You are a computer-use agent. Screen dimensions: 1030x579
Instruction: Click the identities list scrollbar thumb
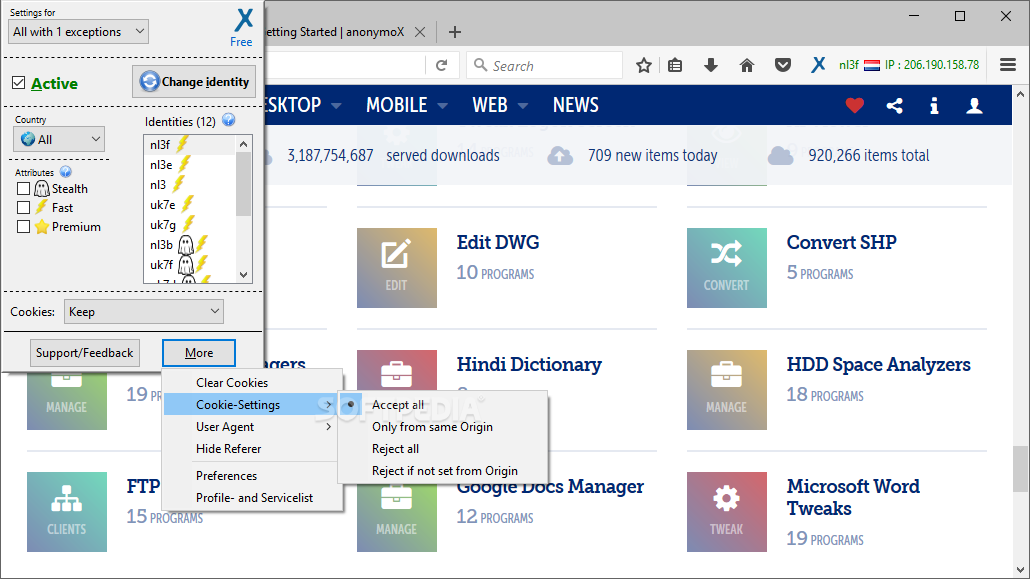244,184
